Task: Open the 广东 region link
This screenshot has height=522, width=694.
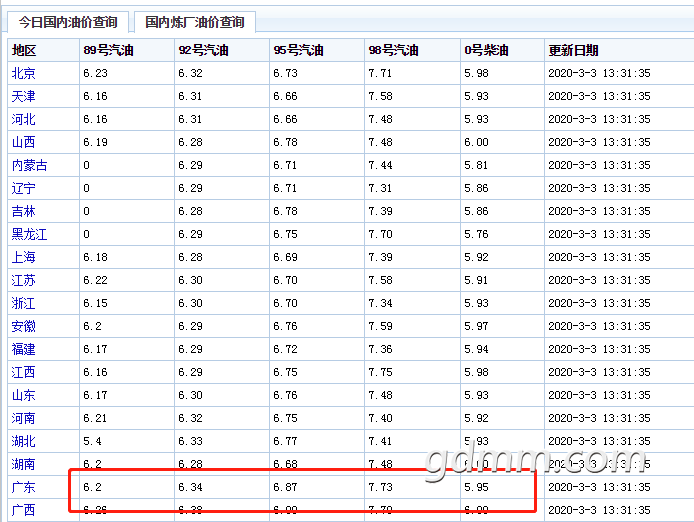Action: click(23, 487)
